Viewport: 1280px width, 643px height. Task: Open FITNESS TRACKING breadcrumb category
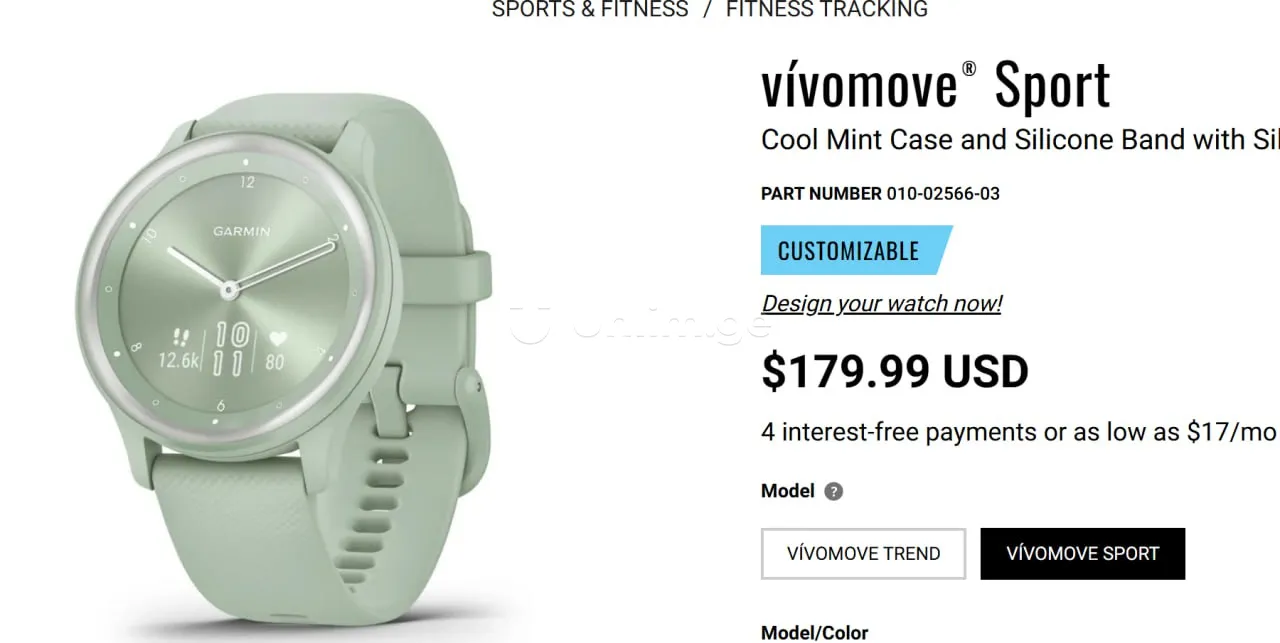pos(827,10)
